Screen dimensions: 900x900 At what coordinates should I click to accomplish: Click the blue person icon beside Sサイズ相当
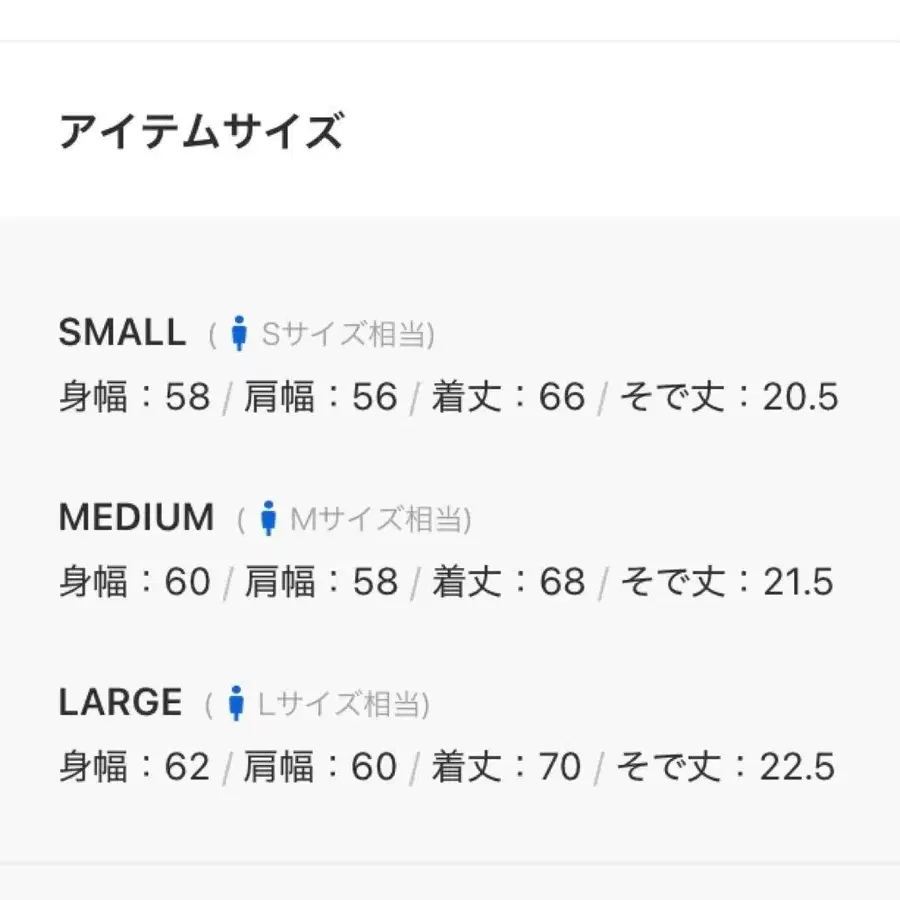[239, 333]
